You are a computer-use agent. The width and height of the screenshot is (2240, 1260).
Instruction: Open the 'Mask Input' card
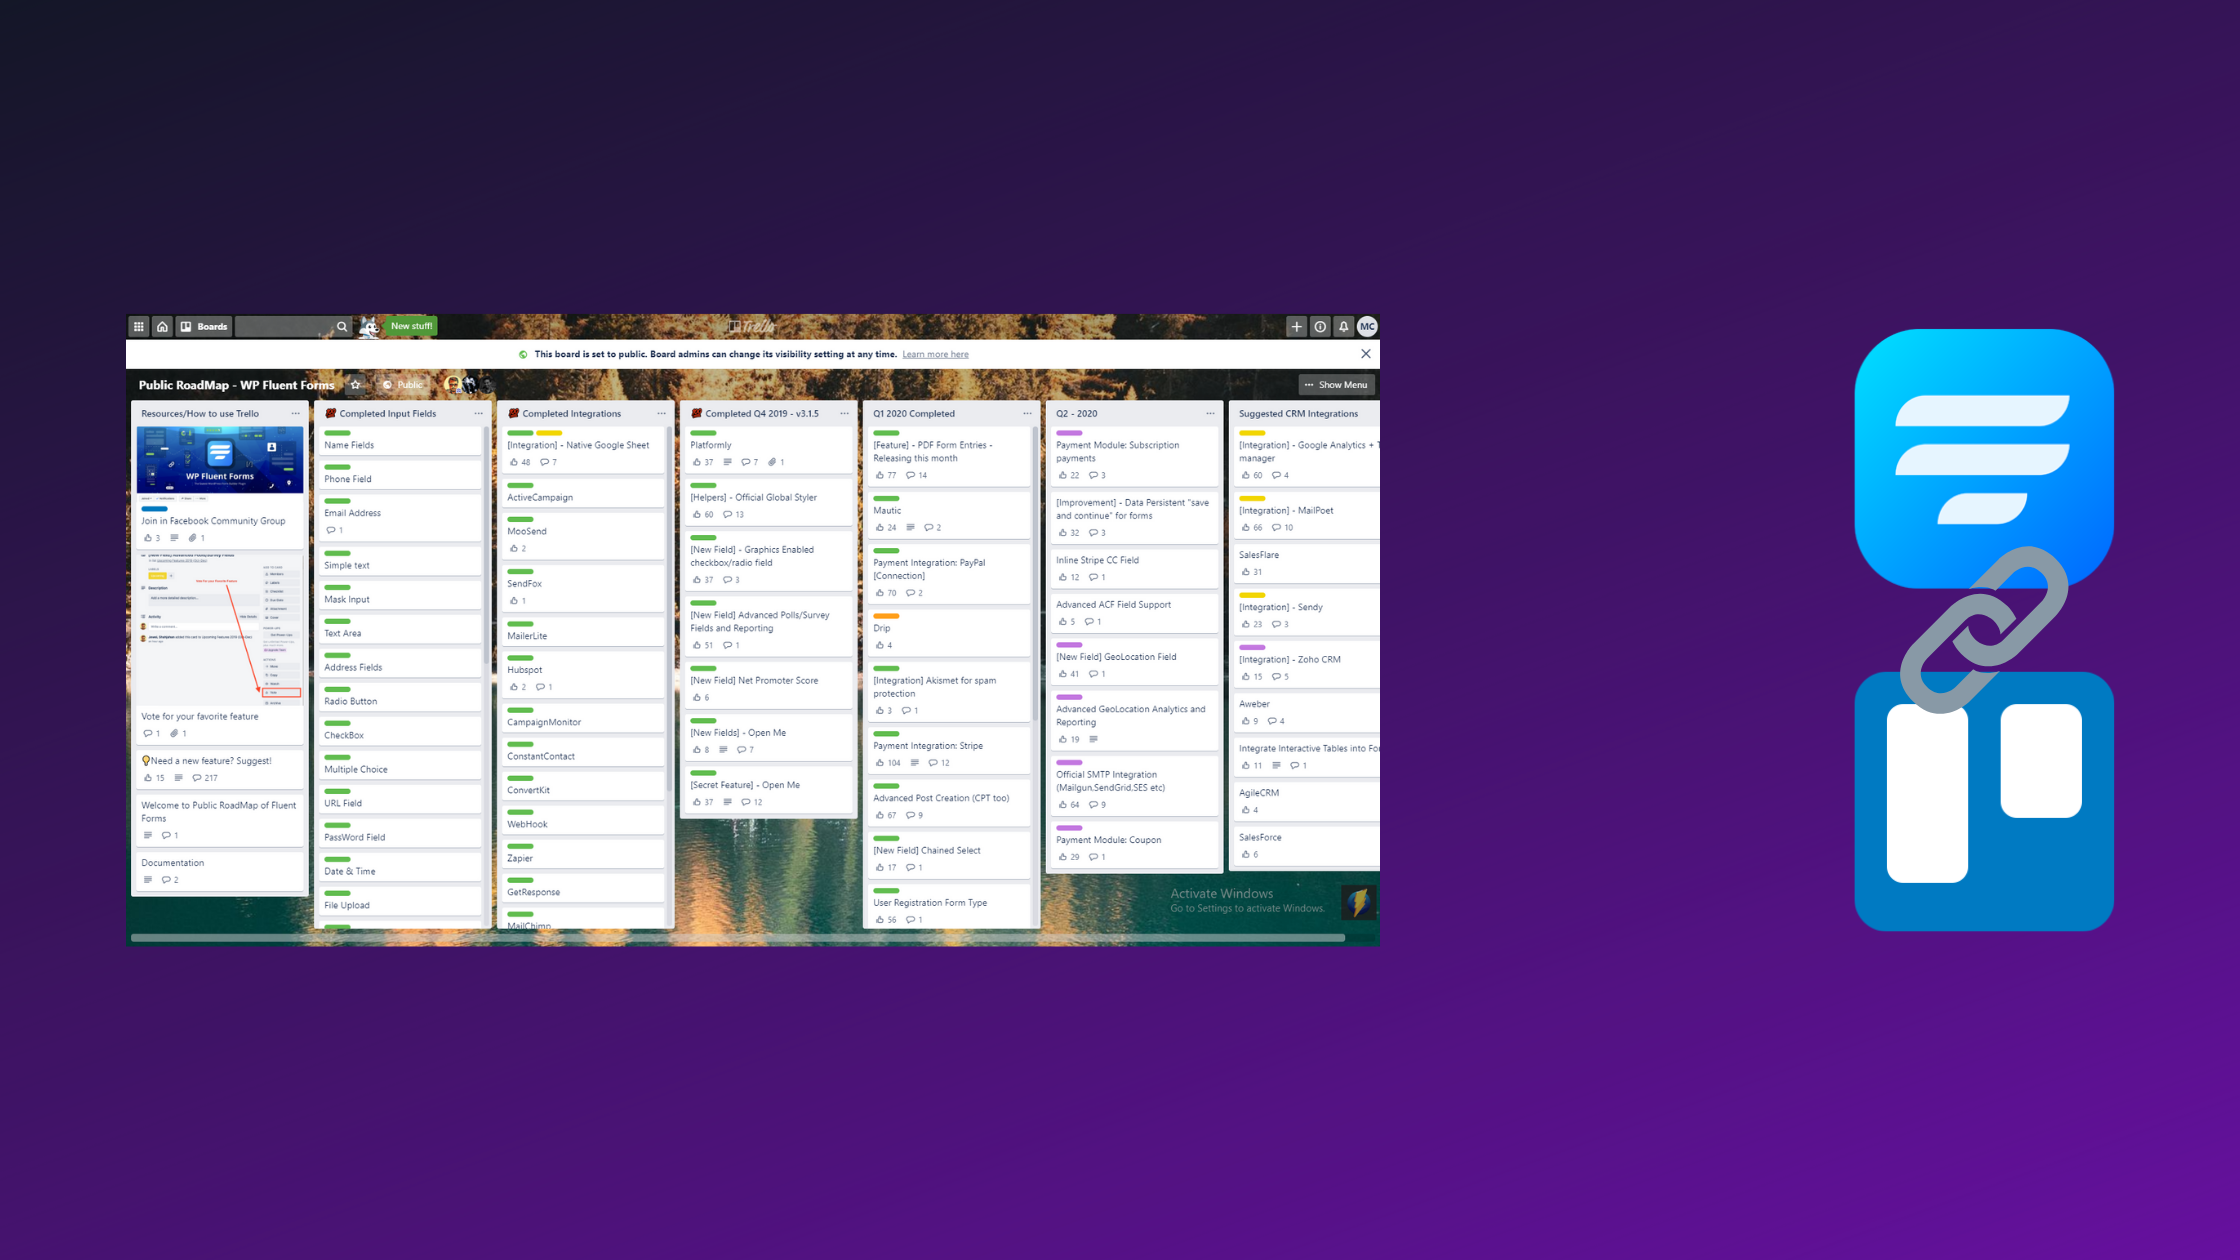pos(400,595)
